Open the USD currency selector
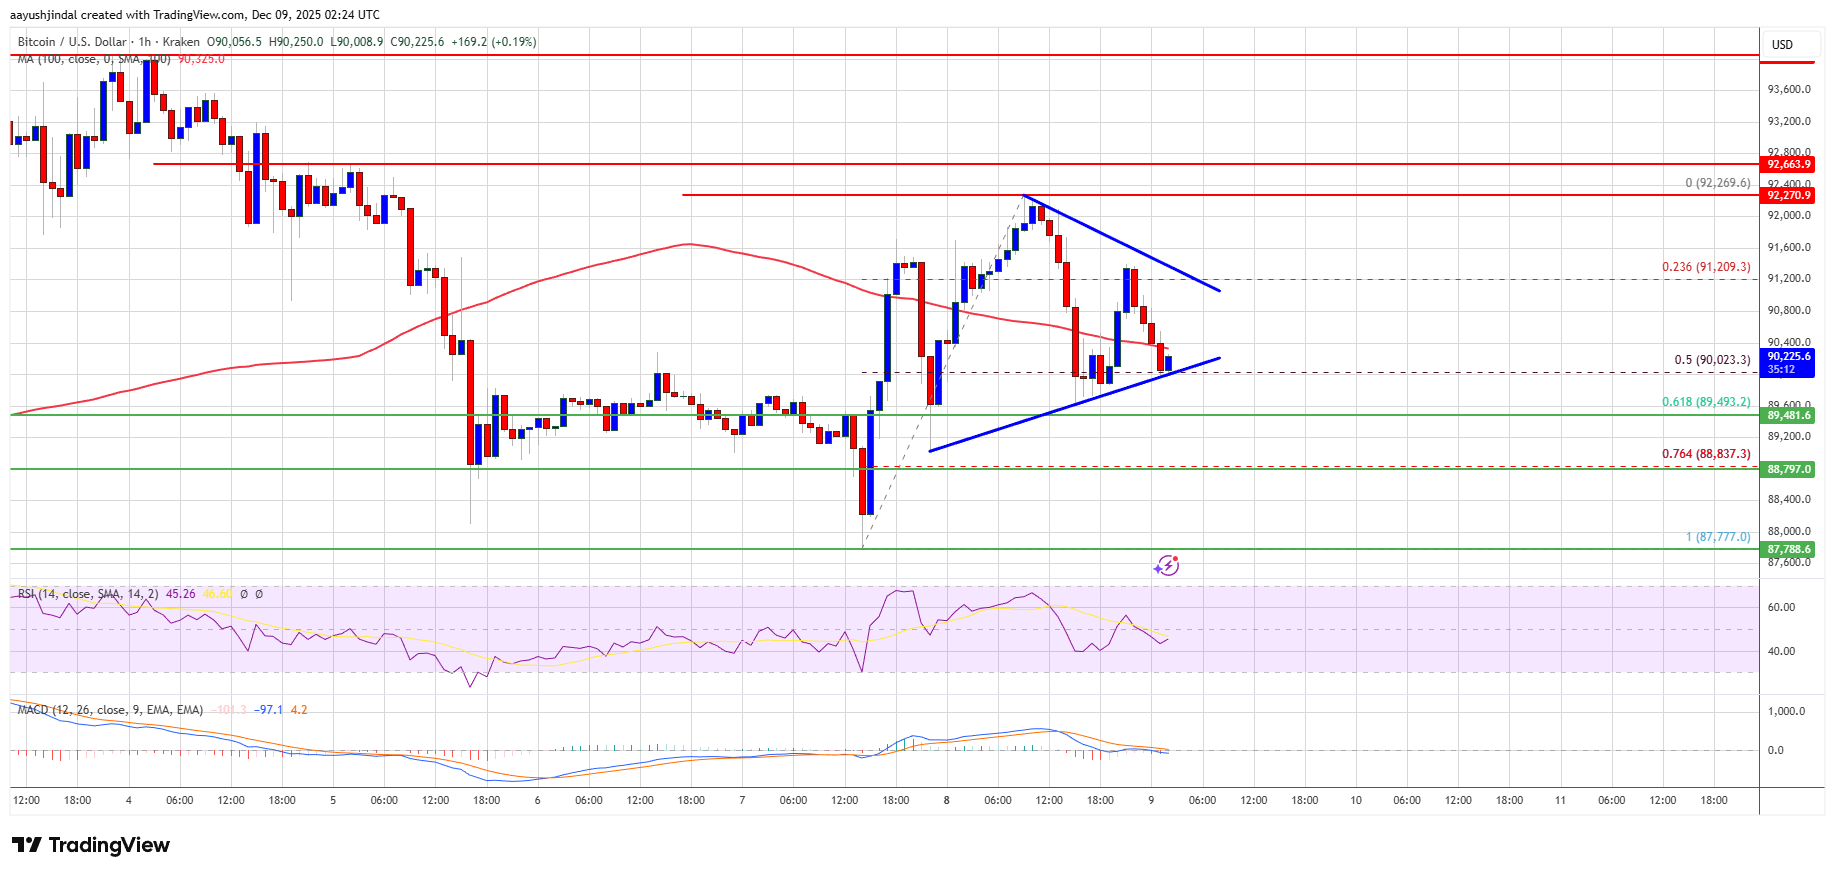 pos(1782,45)
